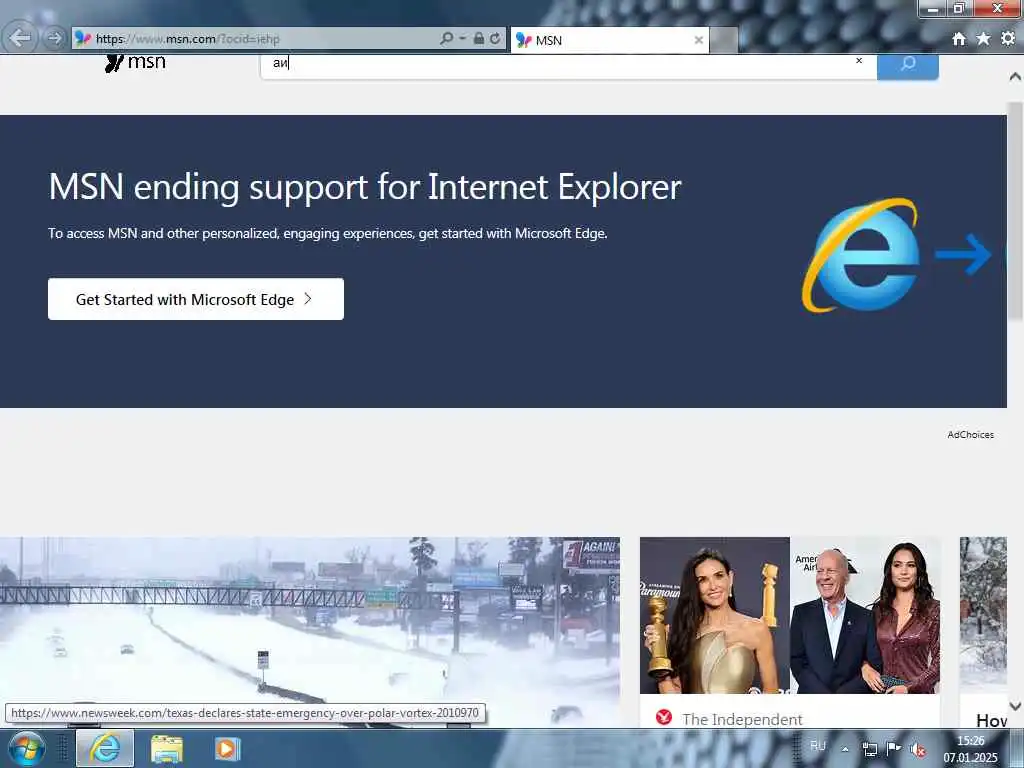This screenshot has height=768, width=1024.
Task: Click the Internet Explorer logo image
Action: coord(861,255)
